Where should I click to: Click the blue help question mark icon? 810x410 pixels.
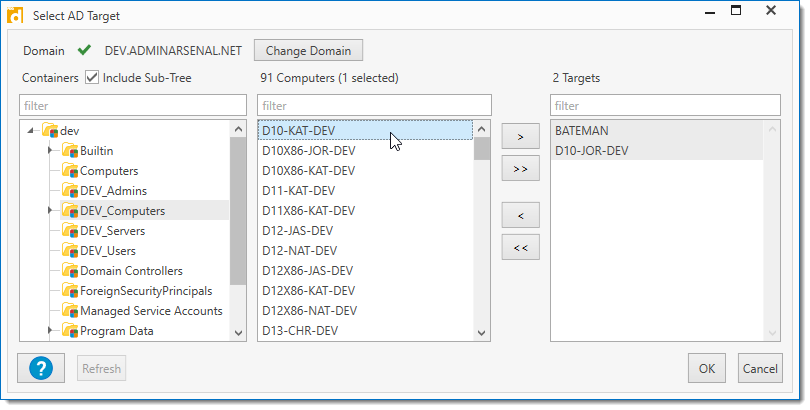click(41, 368)
